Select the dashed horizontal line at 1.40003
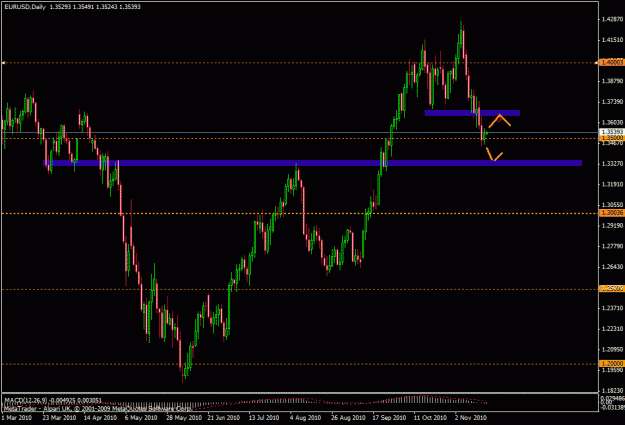625x425 pixels. click(300, 63)
